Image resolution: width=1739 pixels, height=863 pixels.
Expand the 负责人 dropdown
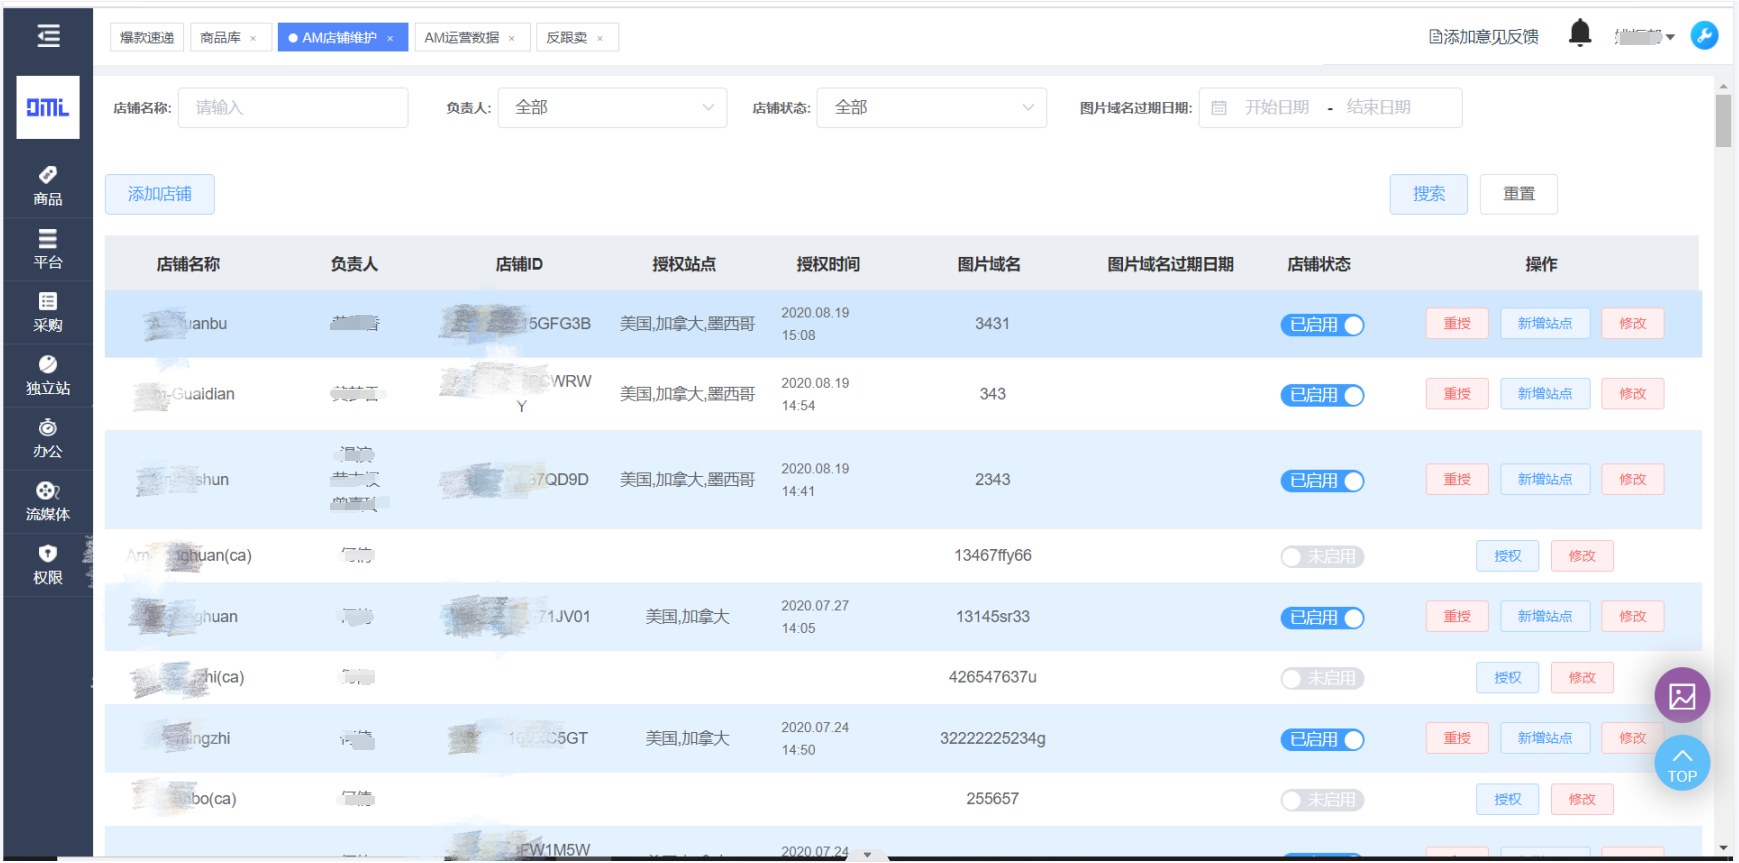pos(612,108)
